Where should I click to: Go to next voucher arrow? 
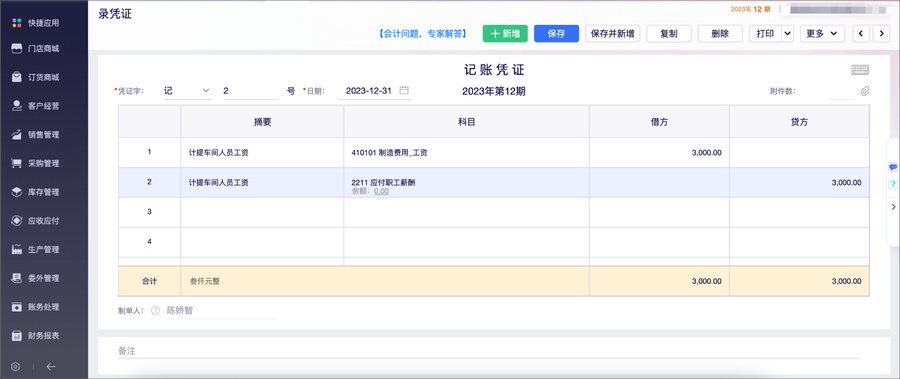(882, 33)
